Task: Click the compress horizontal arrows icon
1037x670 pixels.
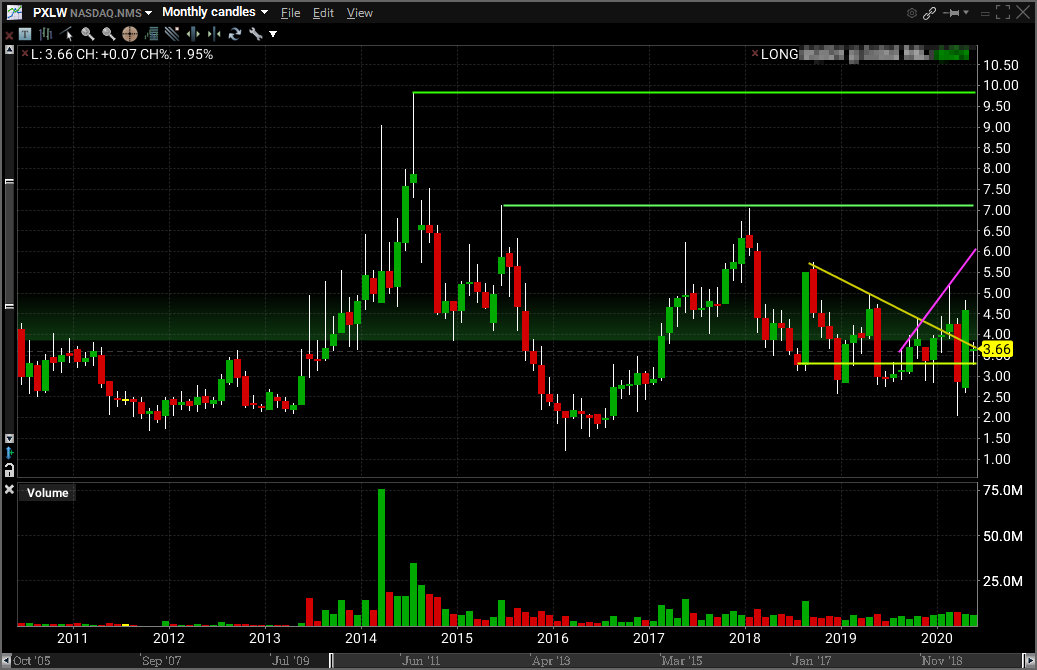Action: point(214,34)
